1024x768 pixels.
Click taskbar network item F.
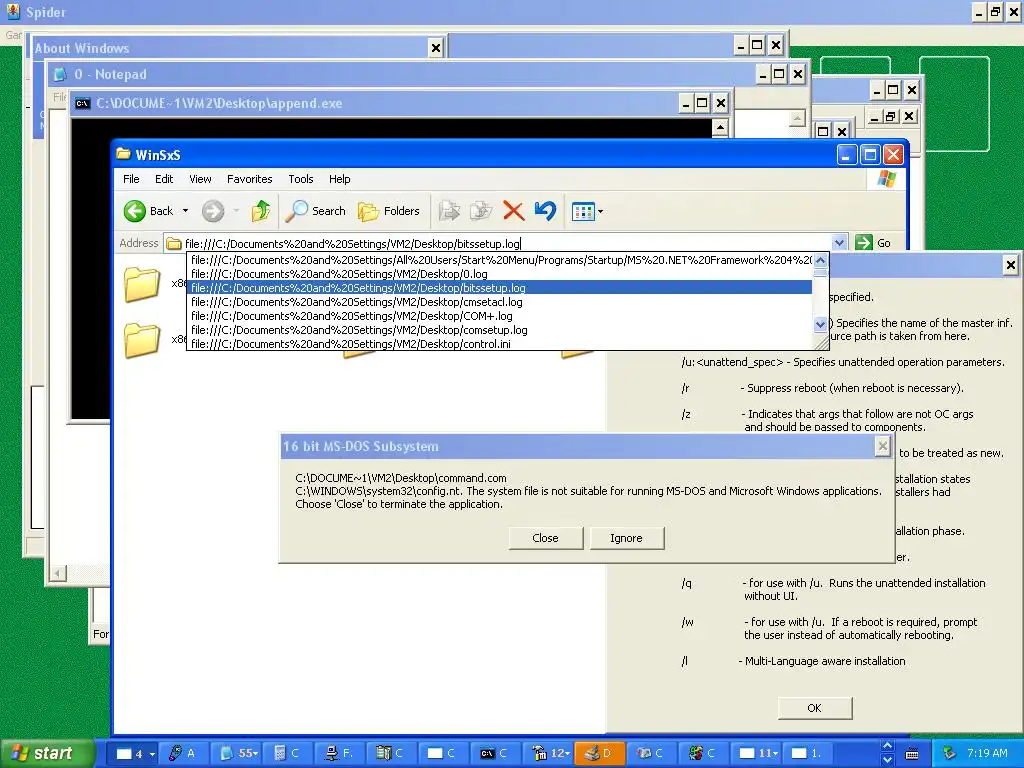pos(340,754)
